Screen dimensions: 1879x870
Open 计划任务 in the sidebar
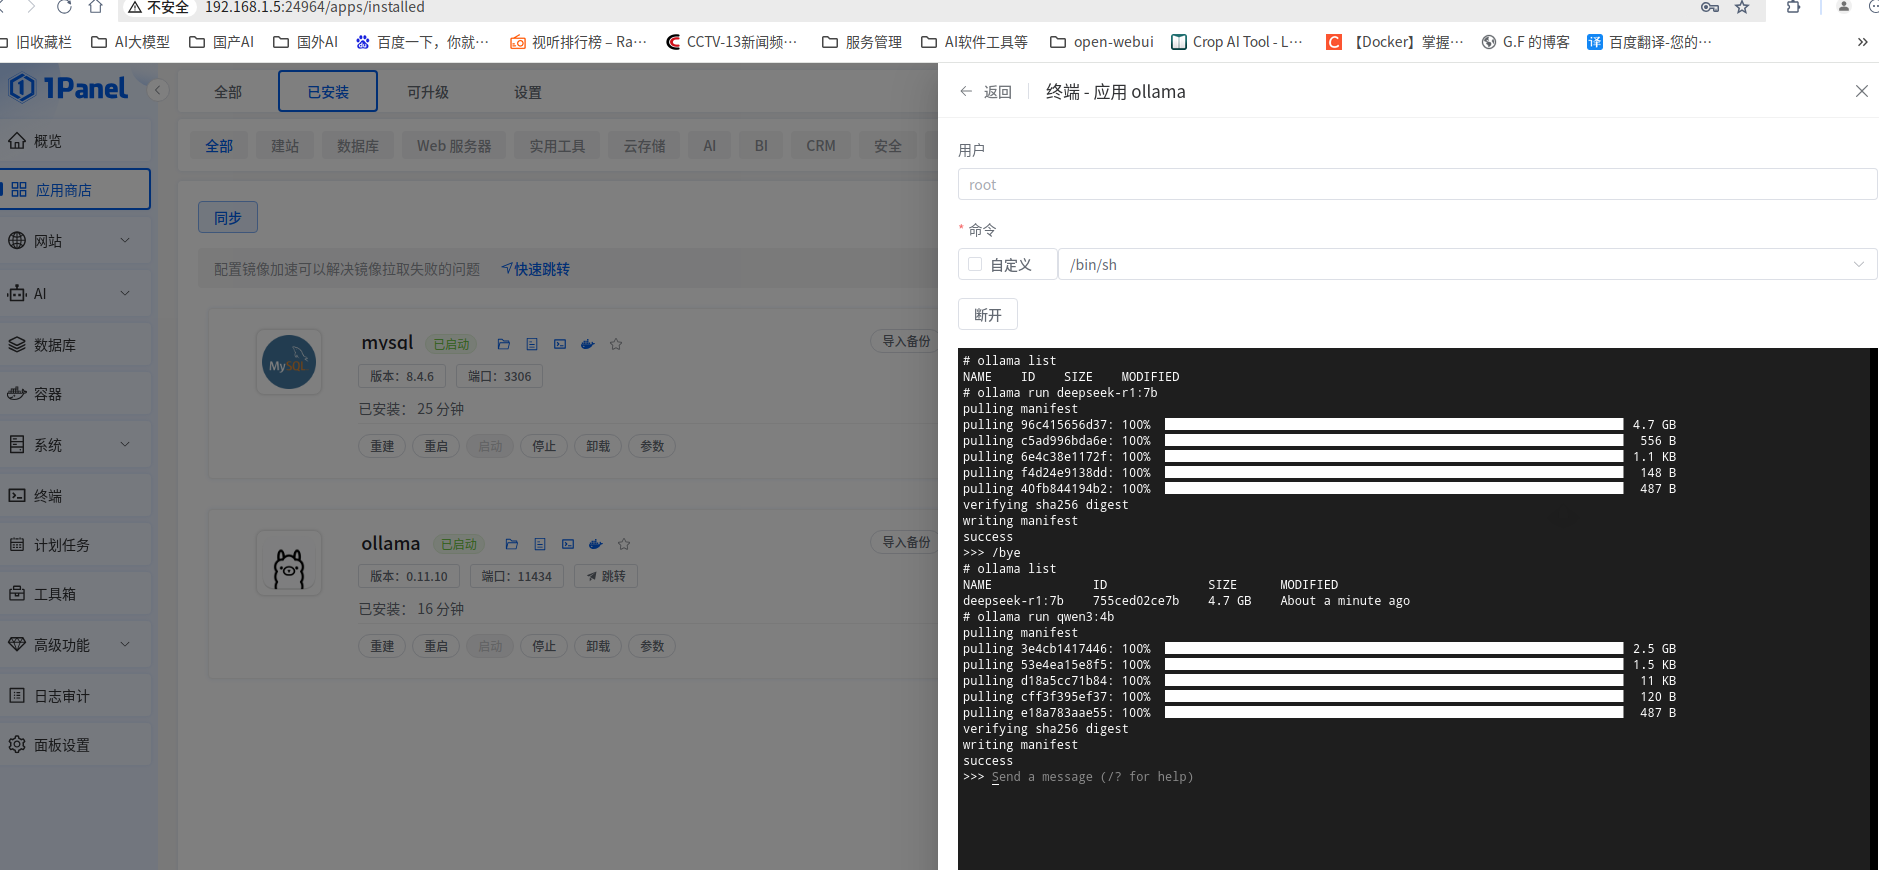point(76,545)
